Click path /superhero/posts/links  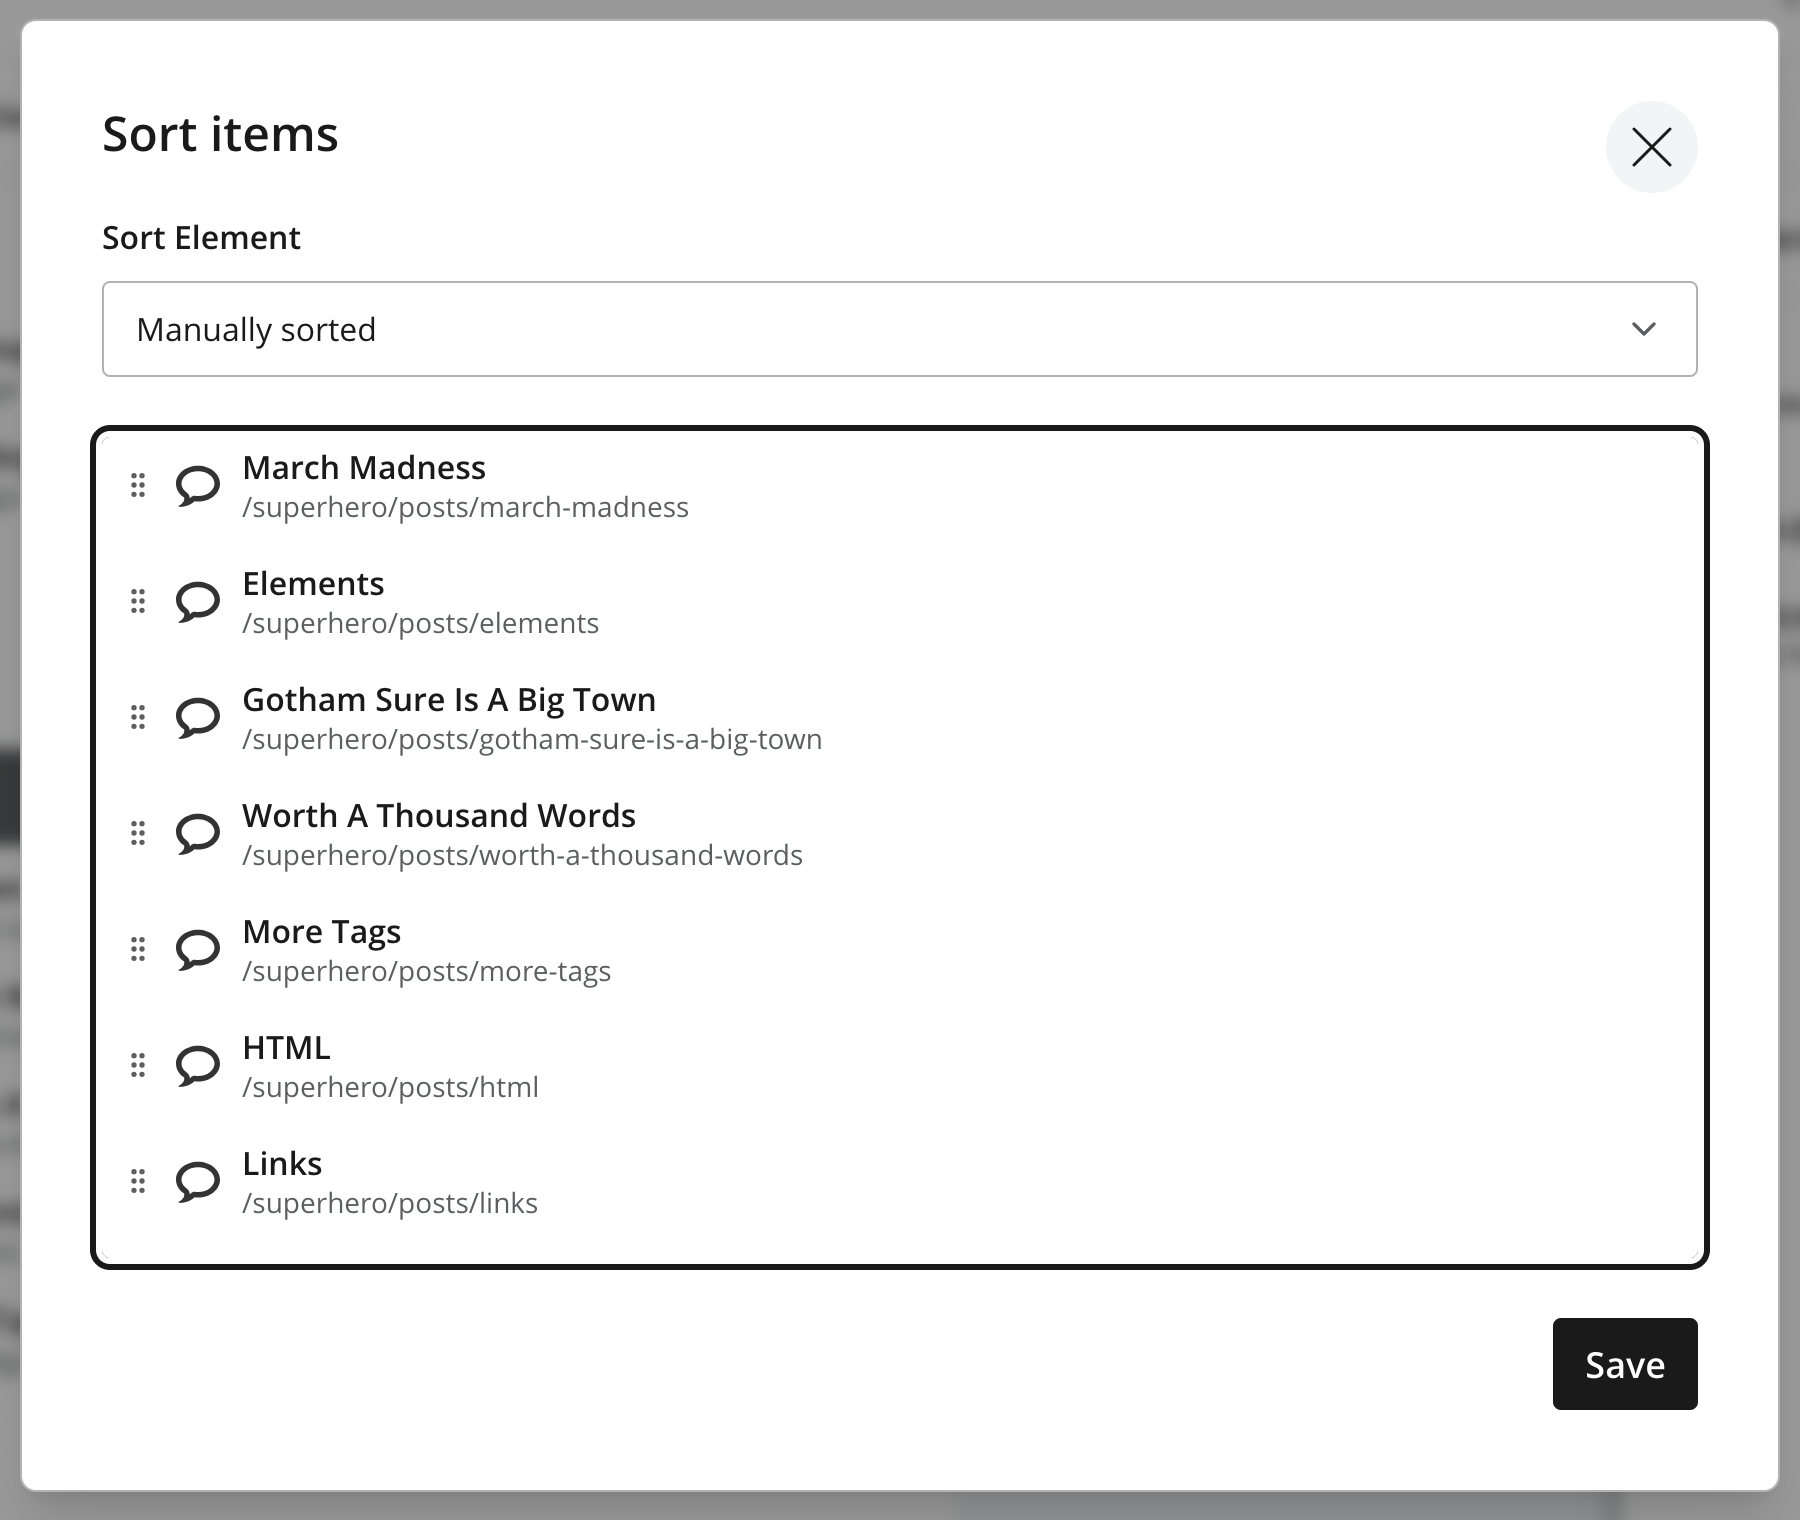(x=390, y=1204)
